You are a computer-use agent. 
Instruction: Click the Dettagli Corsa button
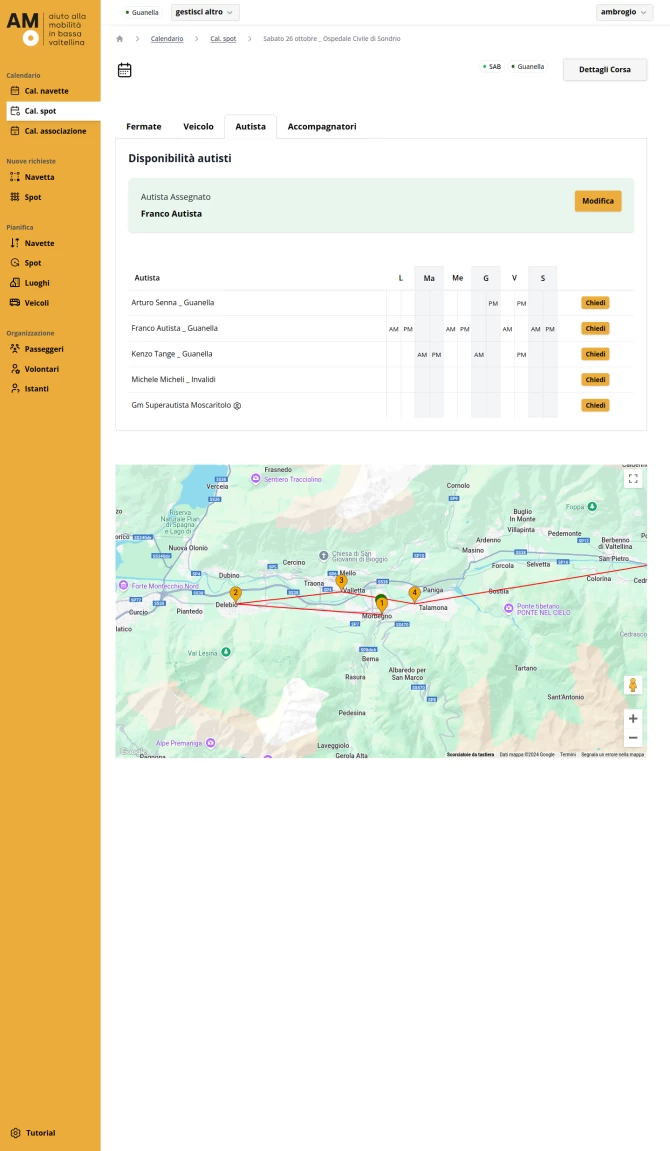point(604,70)
